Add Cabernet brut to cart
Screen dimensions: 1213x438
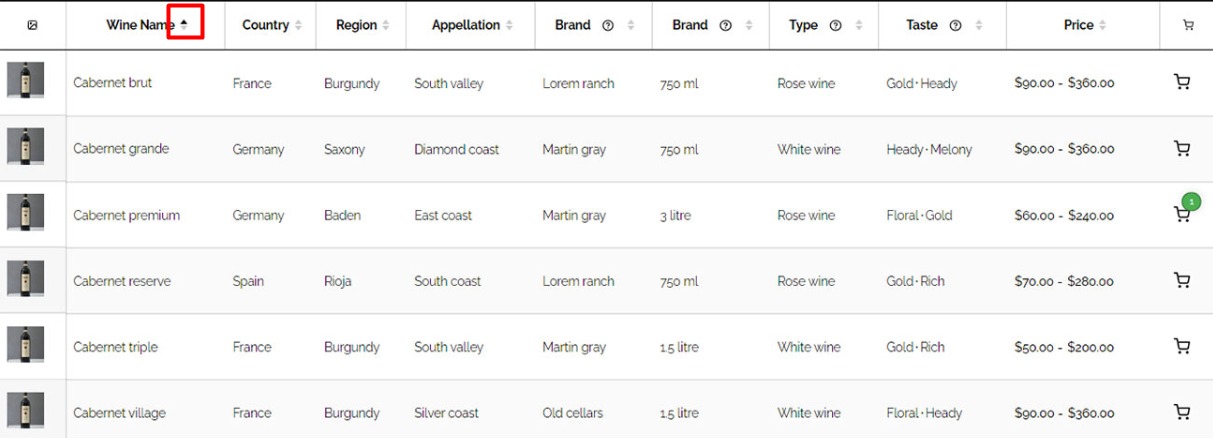tap(1182, 83)
